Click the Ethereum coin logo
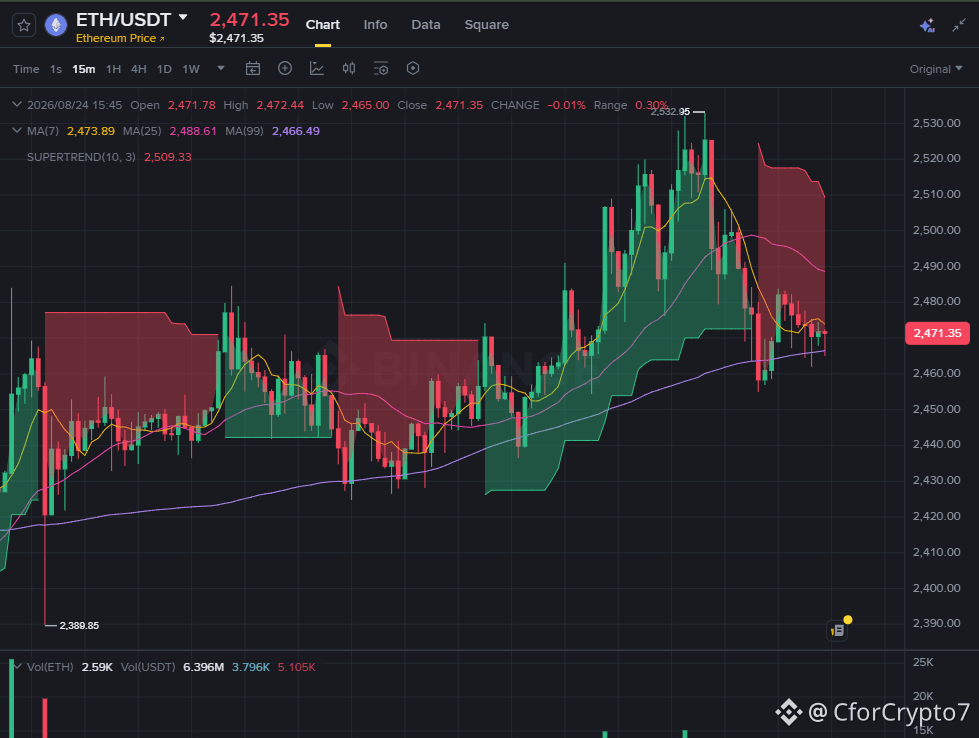 click(x=56, y=26)
